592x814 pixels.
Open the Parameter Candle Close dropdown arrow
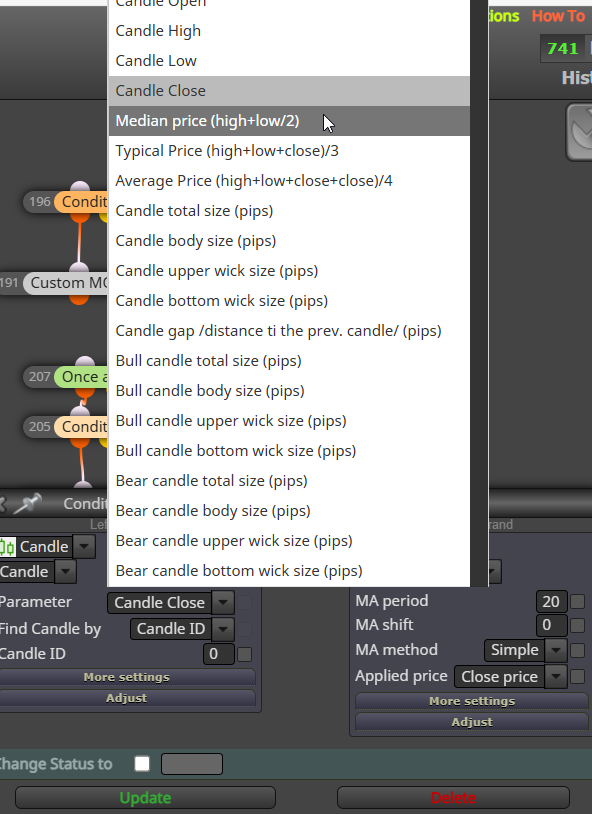click(223, 602)
